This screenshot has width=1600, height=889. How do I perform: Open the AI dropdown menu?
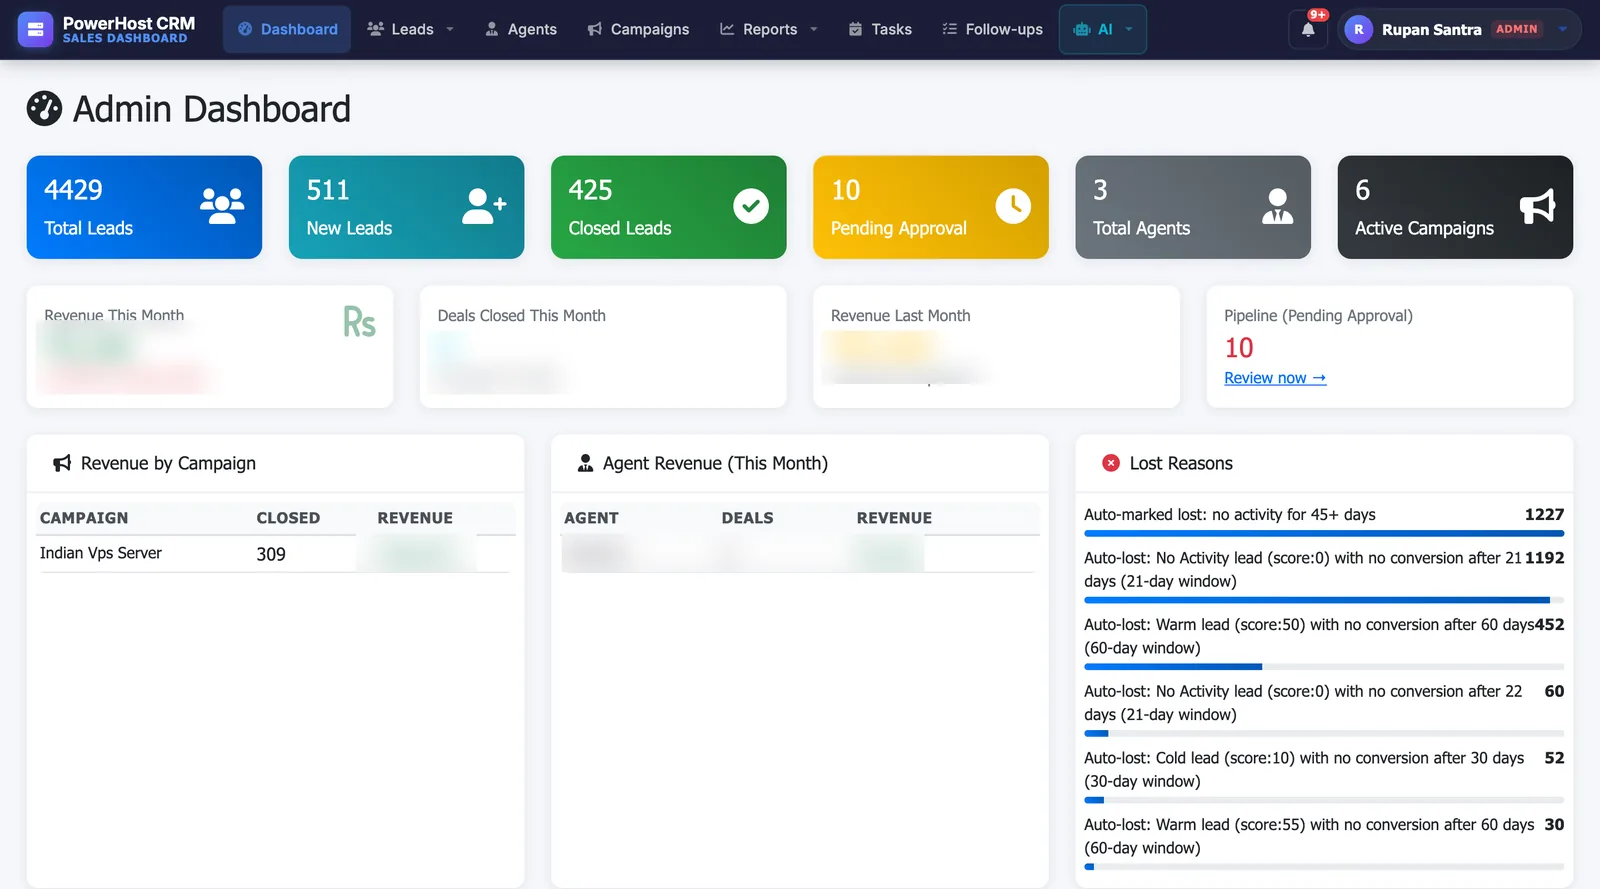click(1103, 29)
